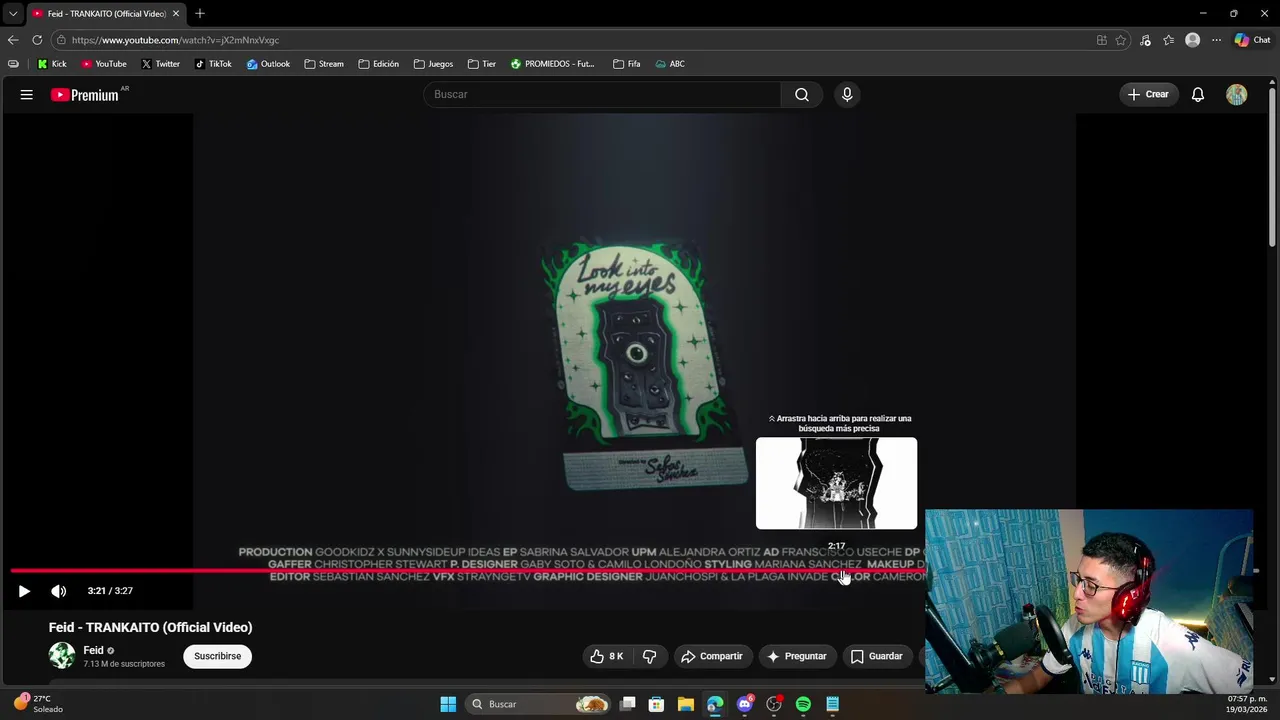This screenshot has width=1280, height=720.
Task: Open the YouTube account avatar menu
Action: pyautogui.click(x=1237, y=94)
